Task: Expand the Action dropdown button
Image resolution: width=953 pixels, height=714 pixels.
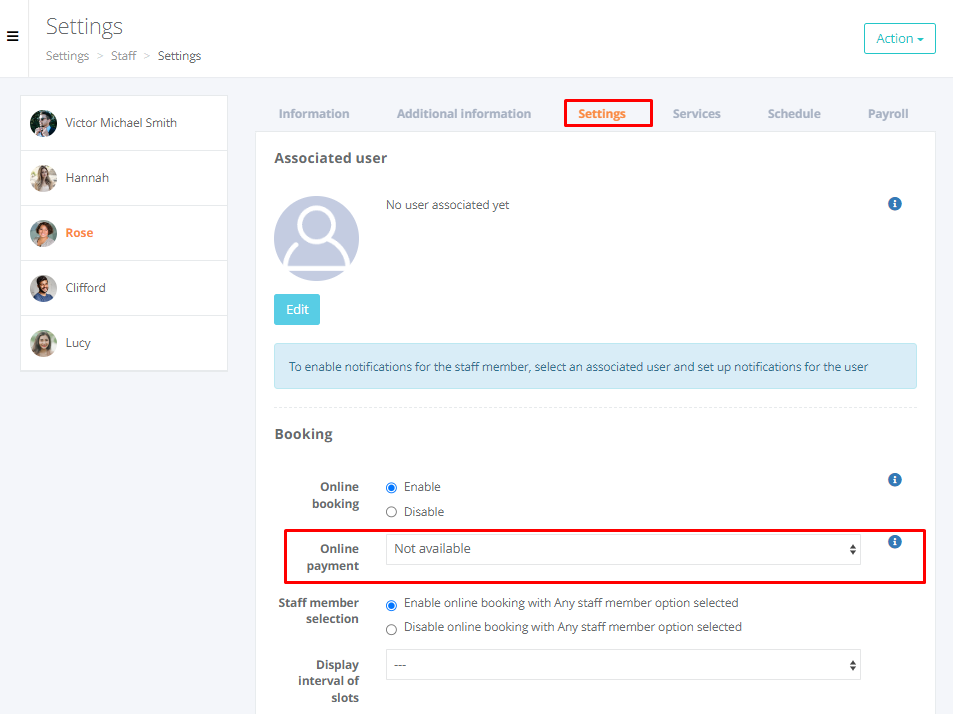Action: (899, 39)
